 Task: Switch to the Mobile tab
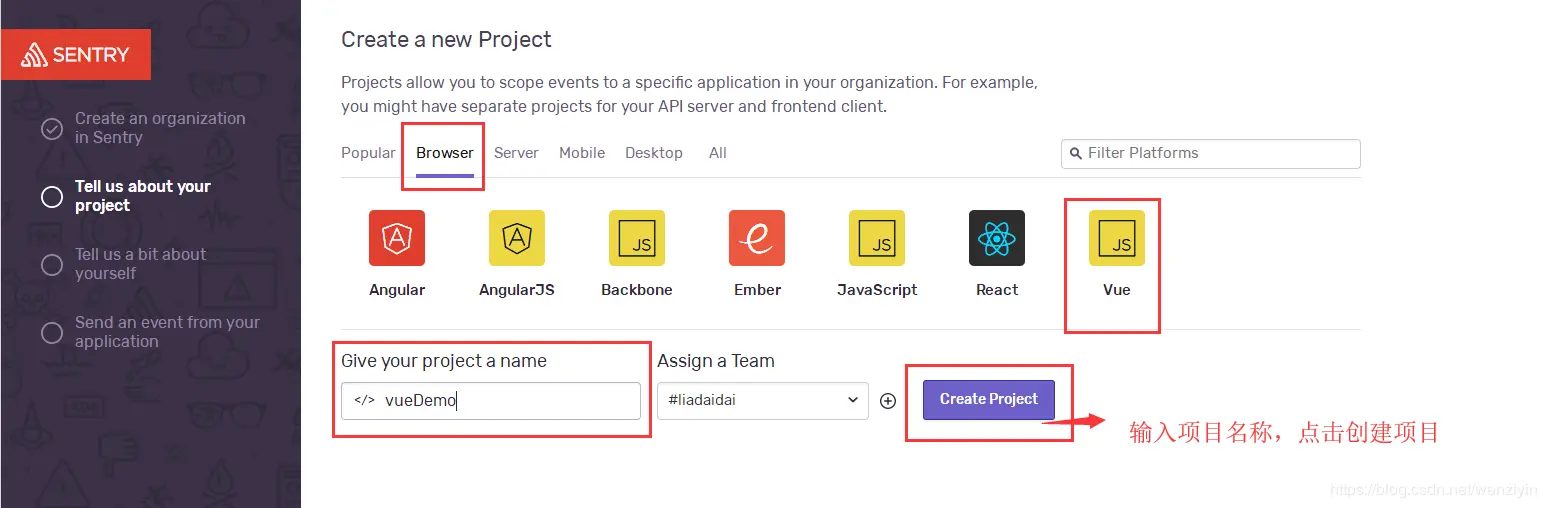(x=582, y=153)
